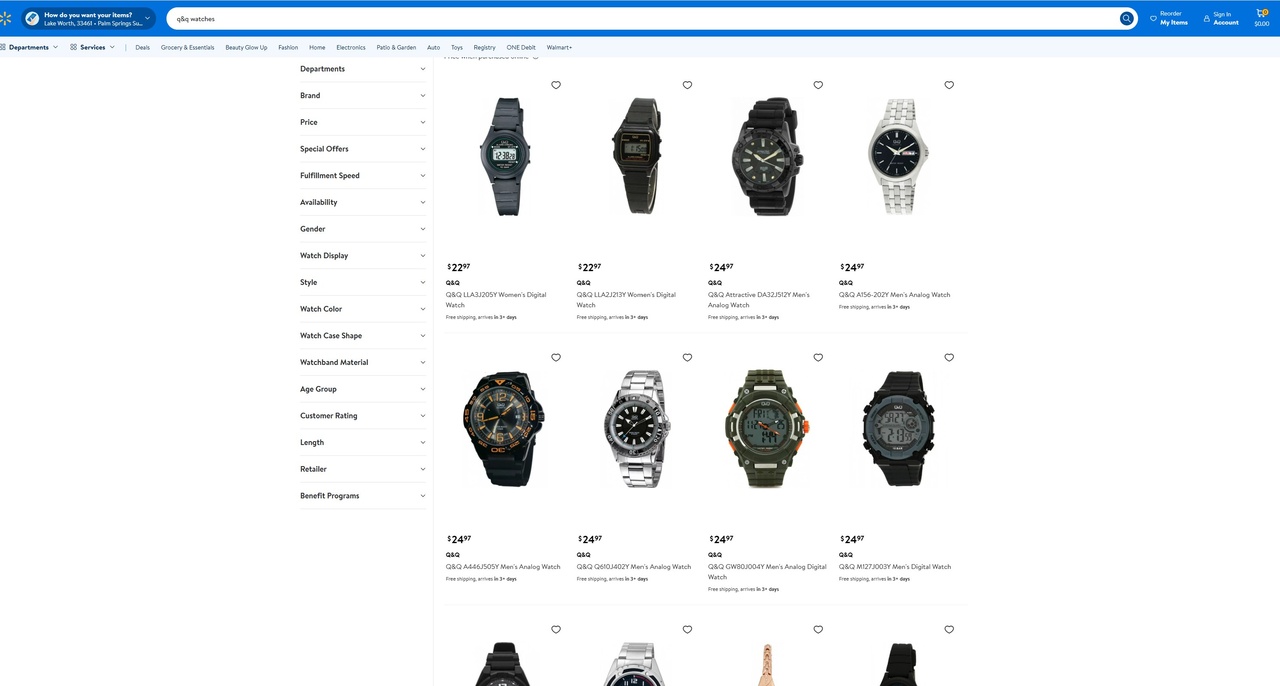The height and width of the screenshot is (686, 1280).
Task: Open Departments menu in top navigation bar
Action: click(x=30, y=47)
